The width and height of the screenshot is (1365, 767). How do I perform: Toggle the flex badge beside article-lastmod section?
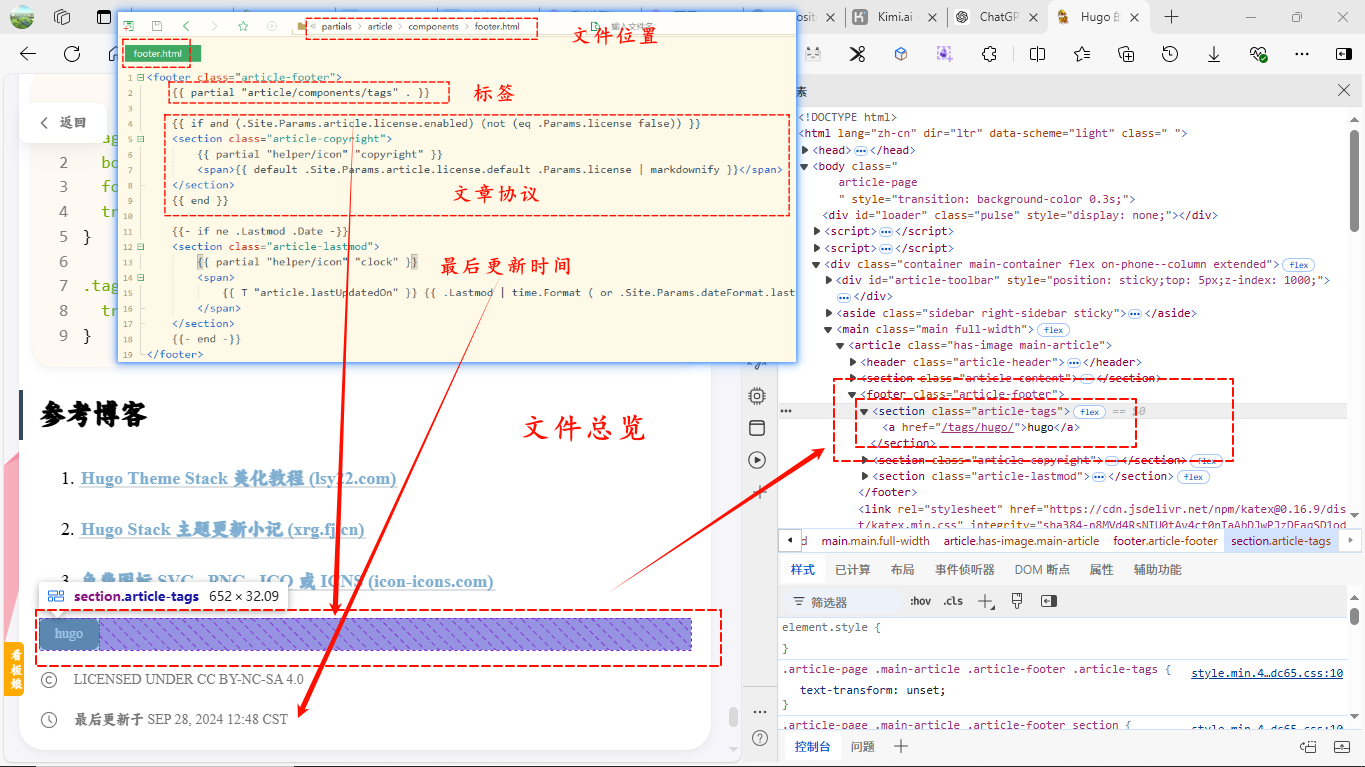(1193, 477)
